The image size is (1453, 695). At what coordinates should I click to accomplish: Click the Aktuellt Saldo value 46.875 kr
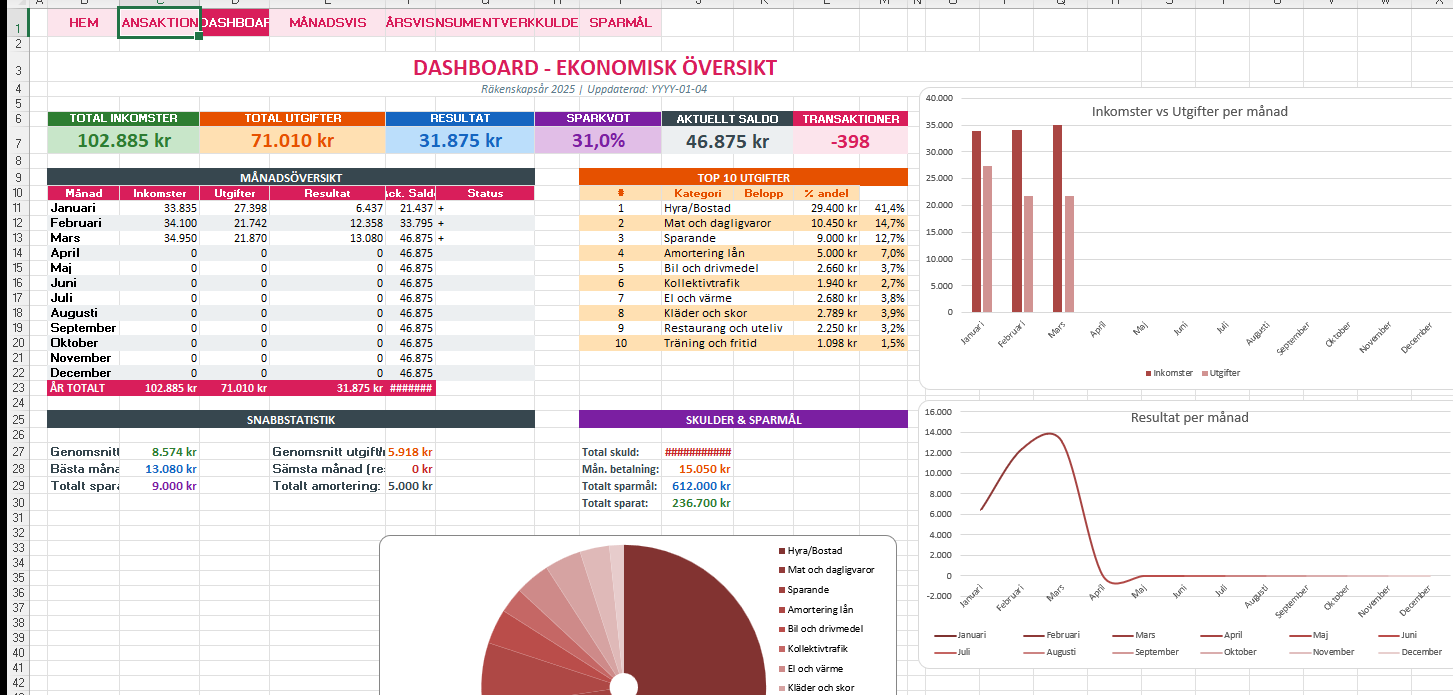coord(727,141)
